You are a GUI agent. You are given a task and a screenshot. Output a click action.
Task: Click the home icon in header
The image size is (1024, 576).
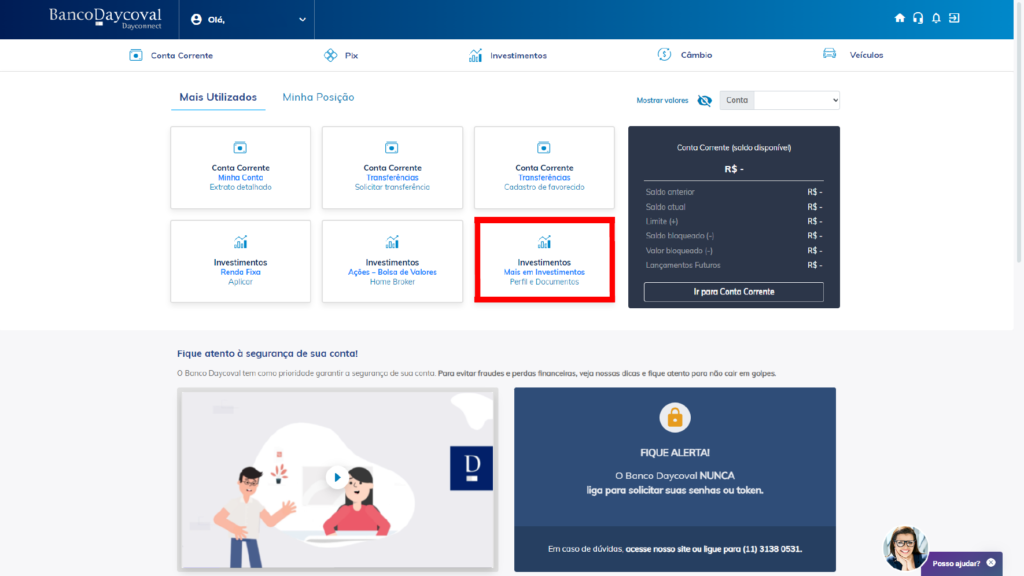(899, 18)
